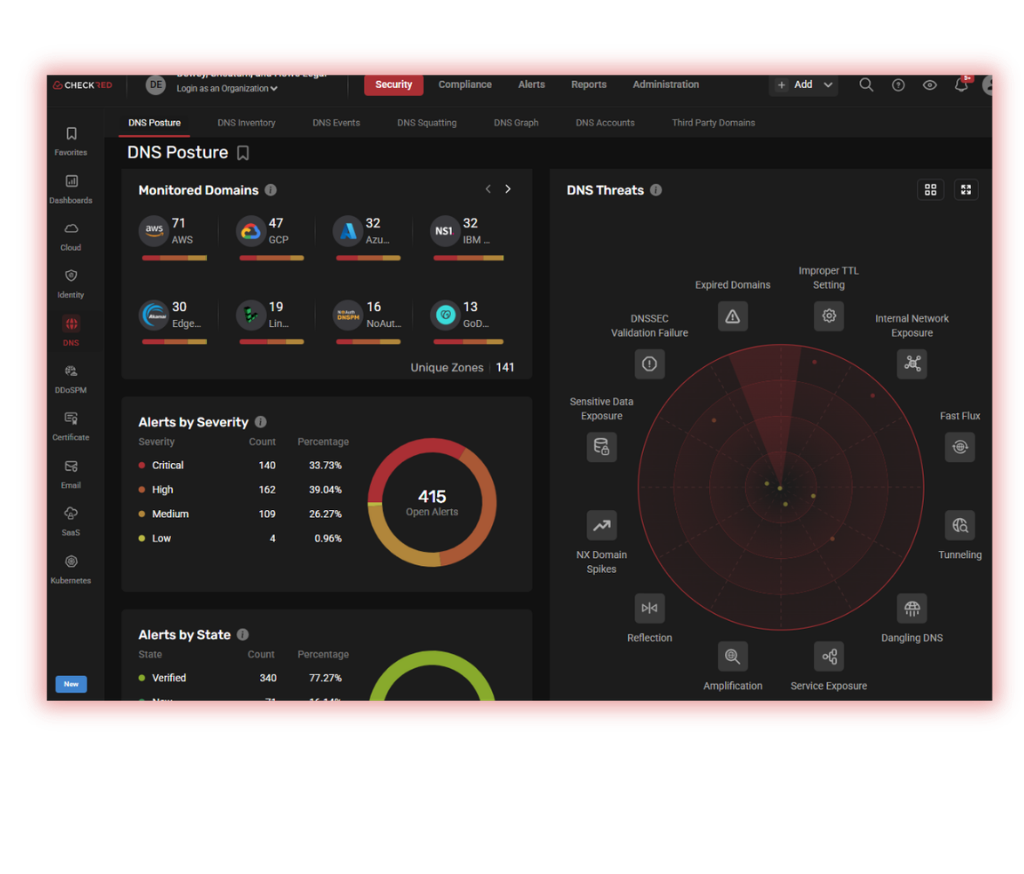Click the Amplification threat icon

(733, 656)
